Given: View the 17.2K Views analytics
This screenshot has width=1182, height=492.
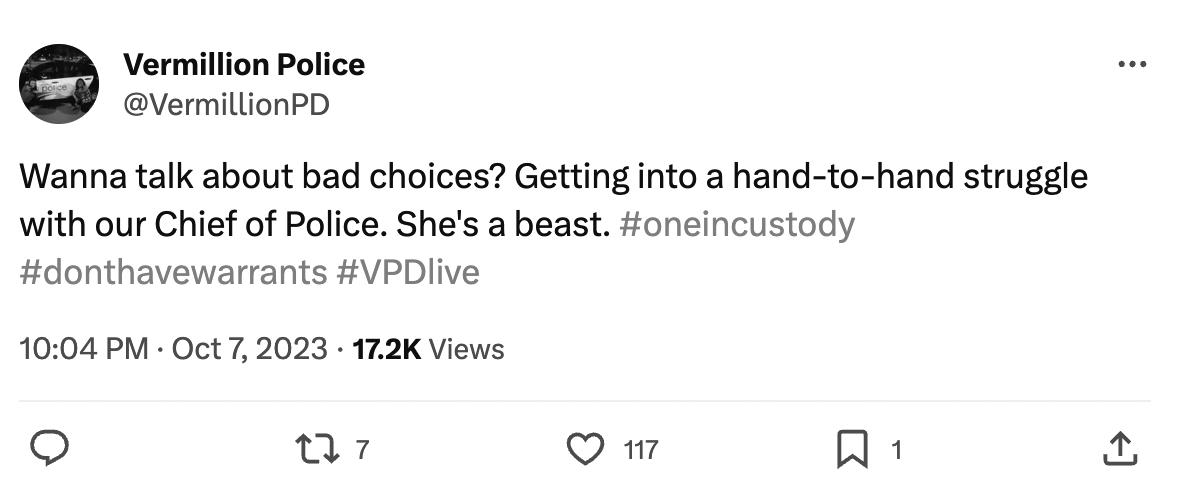Looking at the screenshot, I should 429,349.
